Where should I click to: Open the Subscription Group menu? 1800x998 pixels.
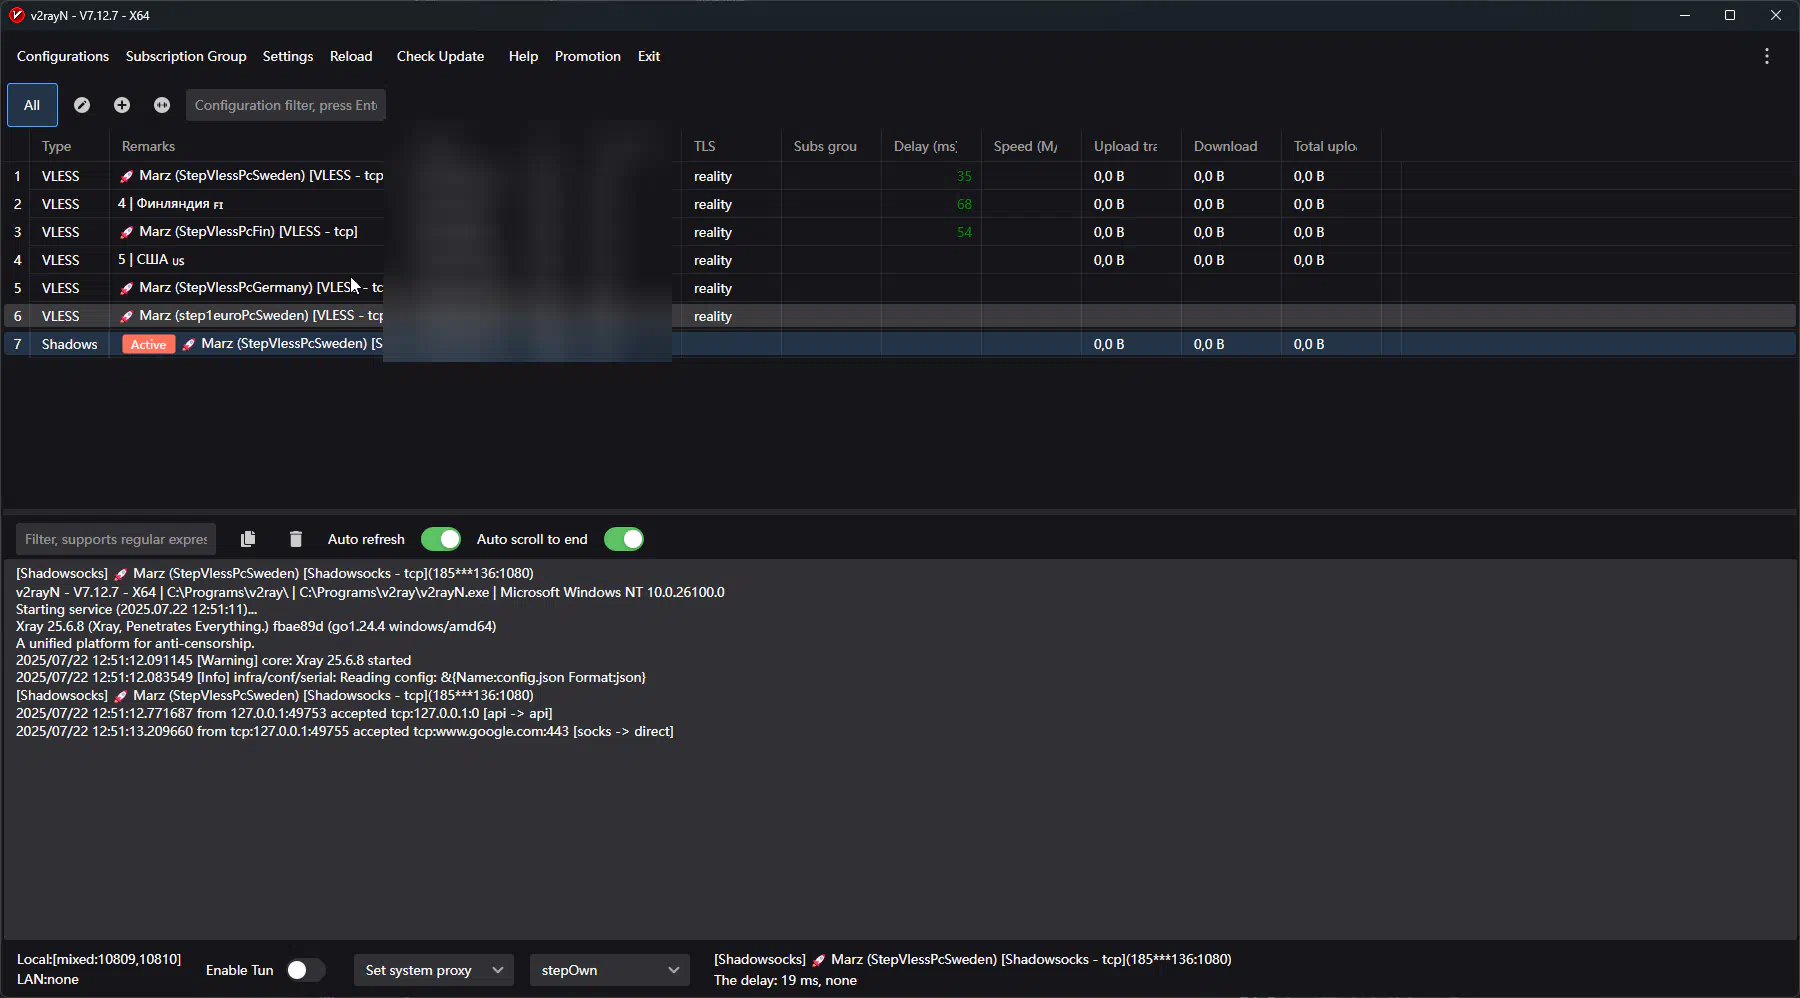click(186, 56)
